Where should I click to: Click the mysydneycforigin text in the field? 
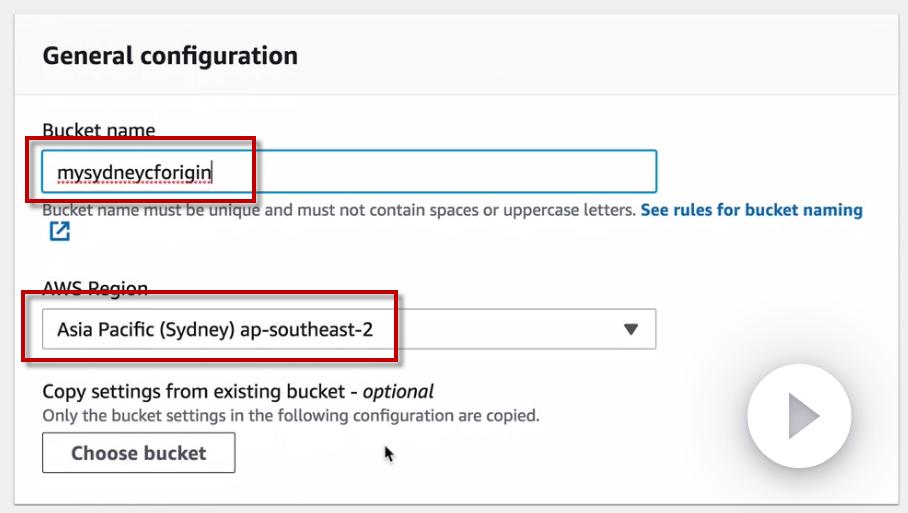pyautogui.click(x=133, y=173)
